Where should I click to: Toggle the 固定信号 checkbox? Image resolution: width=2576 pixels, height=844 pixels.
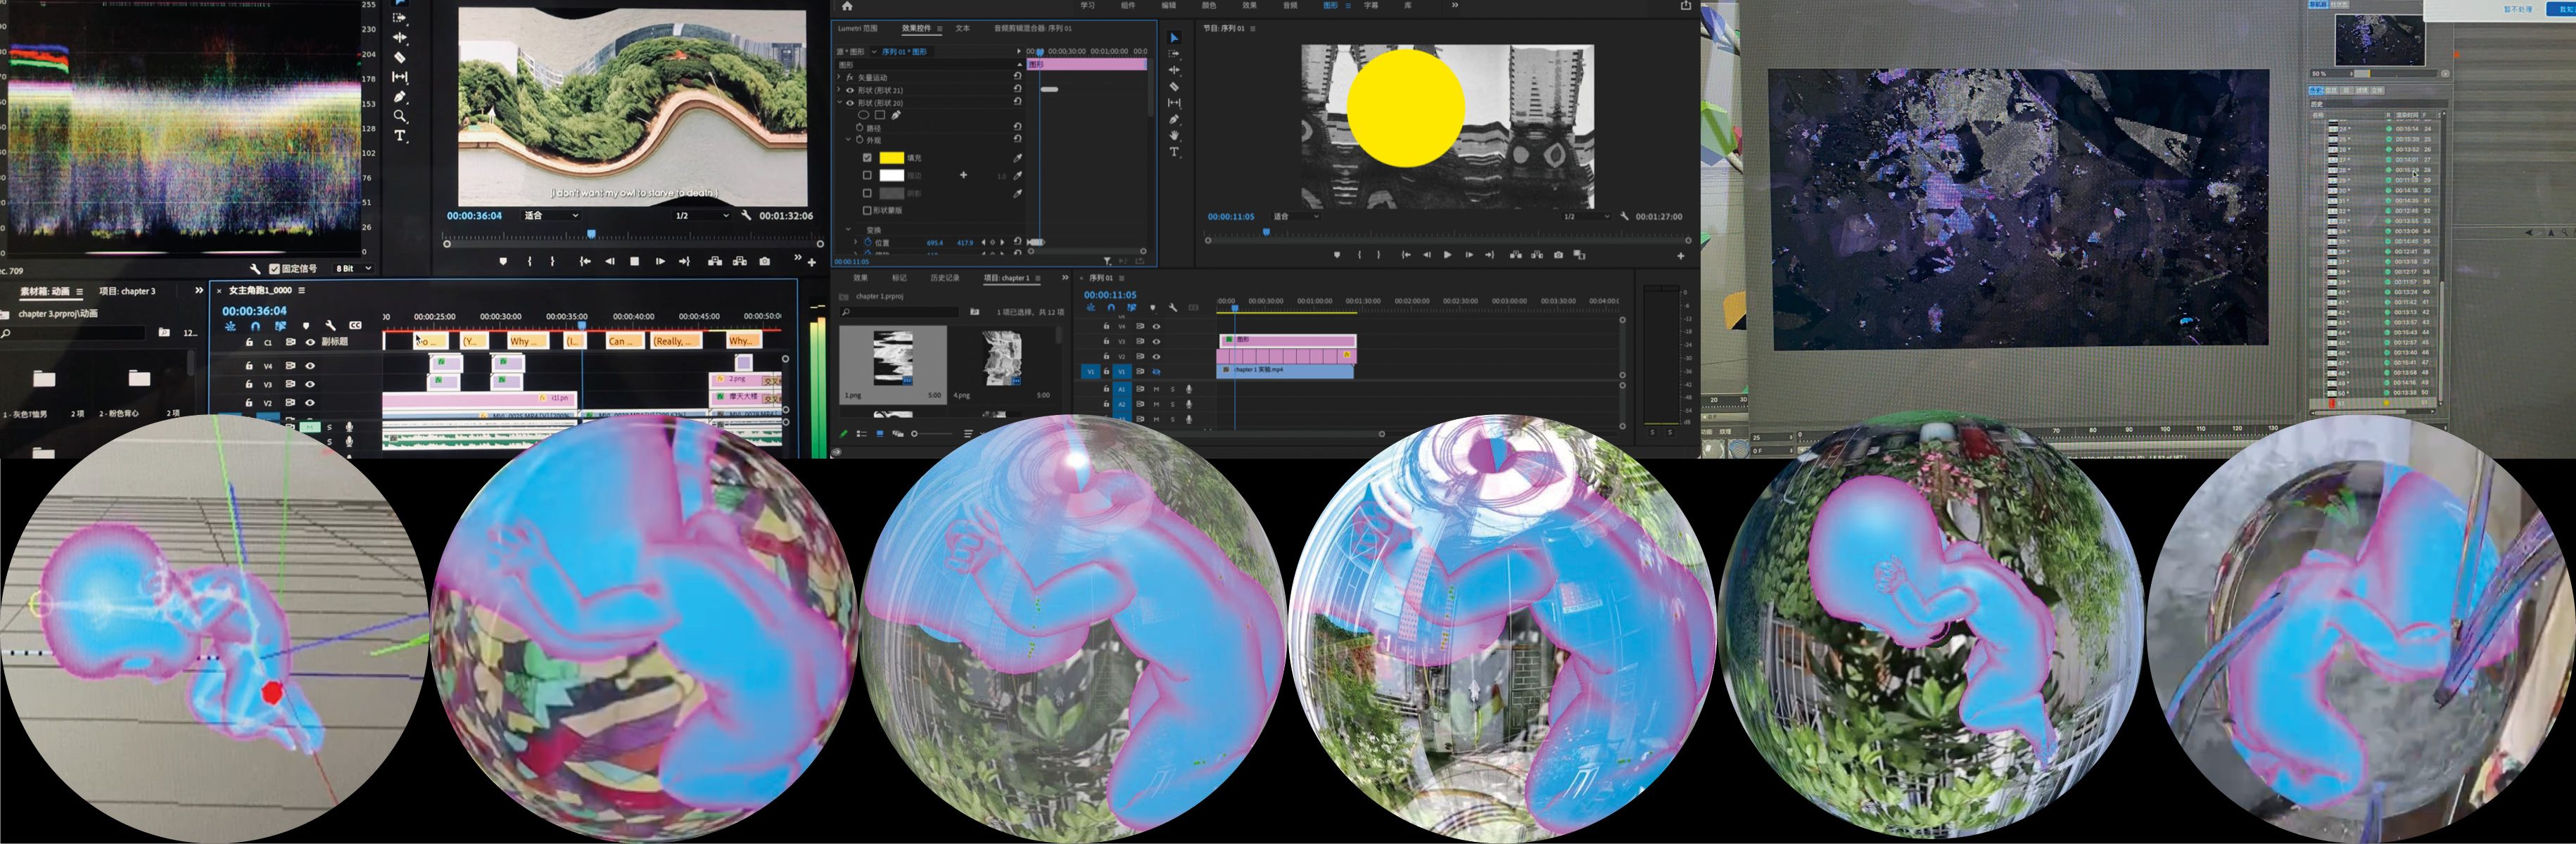(274, 268)
